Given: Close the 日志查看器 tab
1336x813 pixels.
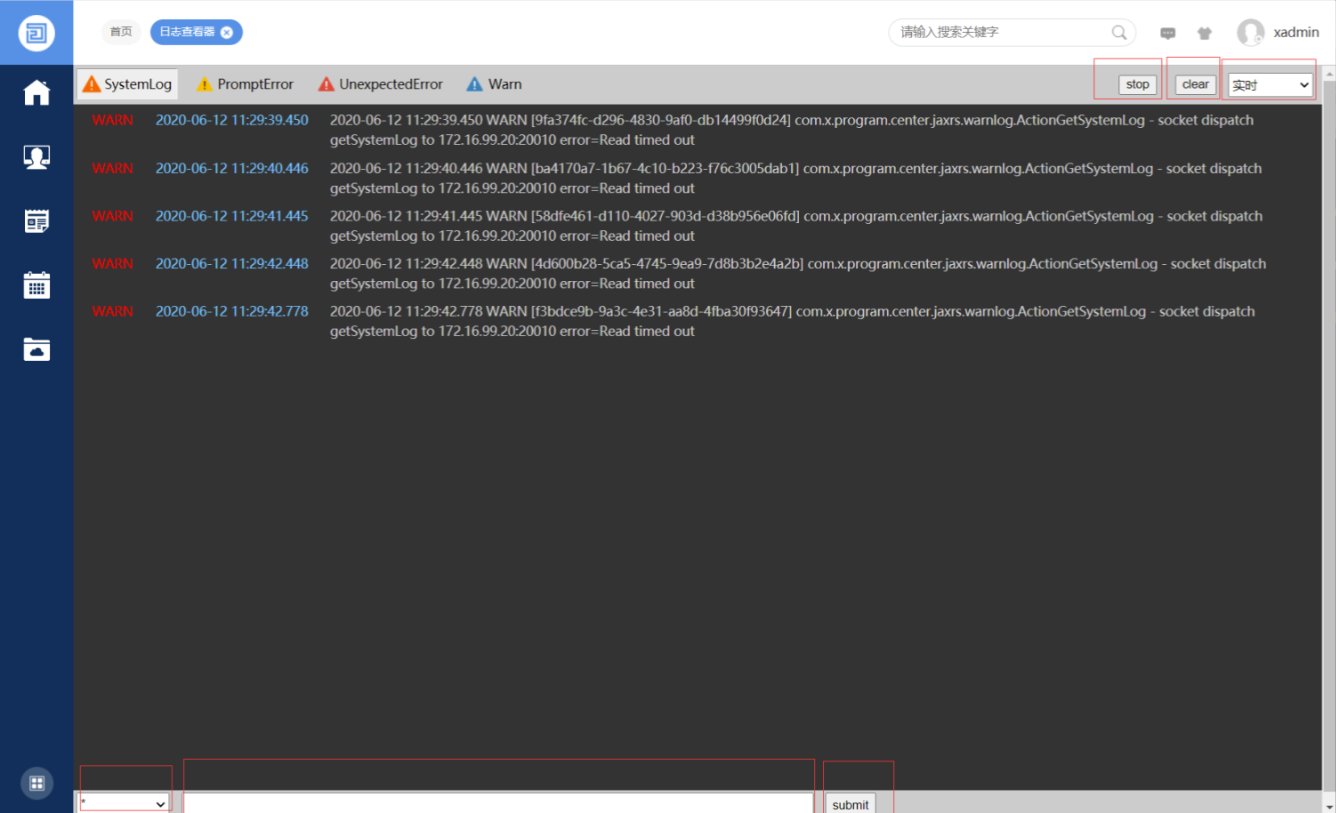Looking at the screenshot, I should click(227, 32).
